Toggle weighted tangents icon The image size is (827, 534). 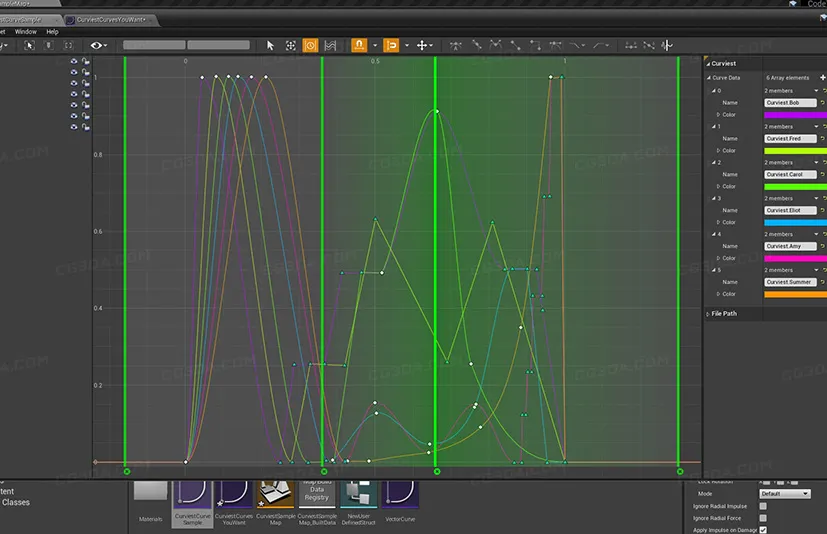(555, 45)
